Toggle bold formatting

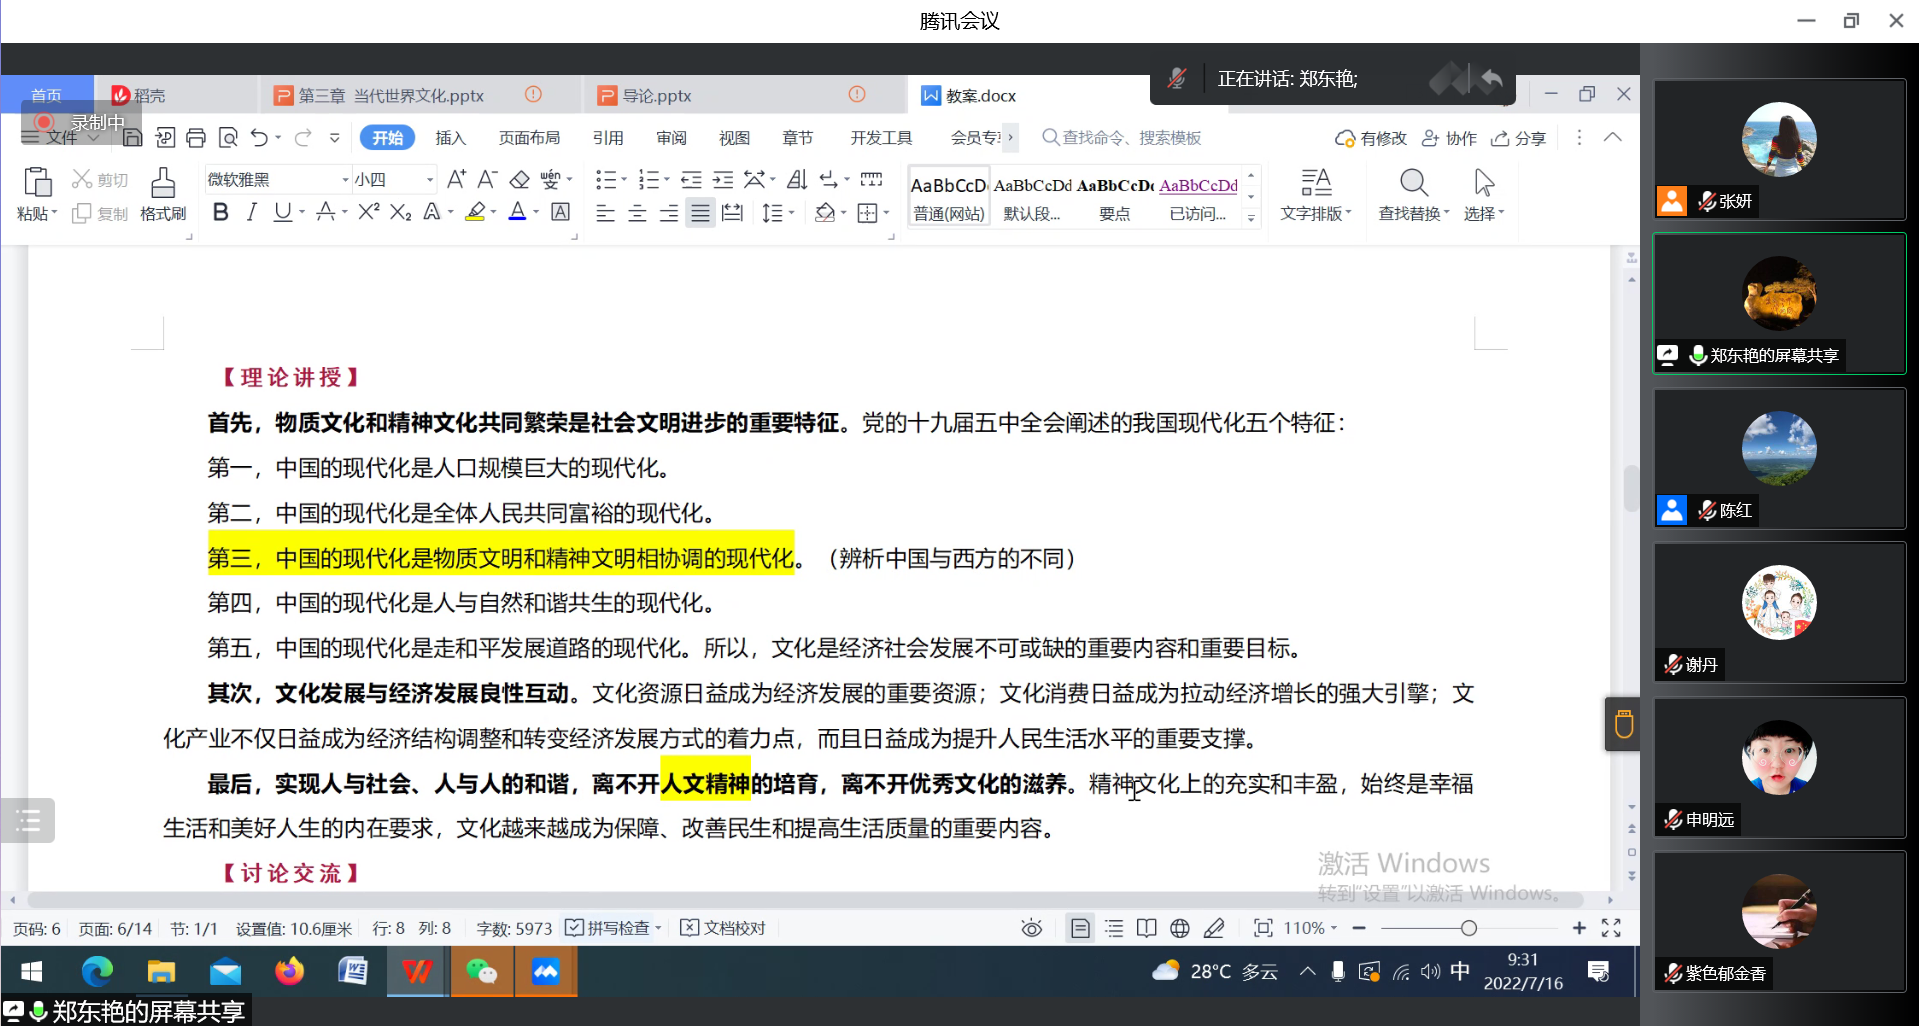[221, 212]
